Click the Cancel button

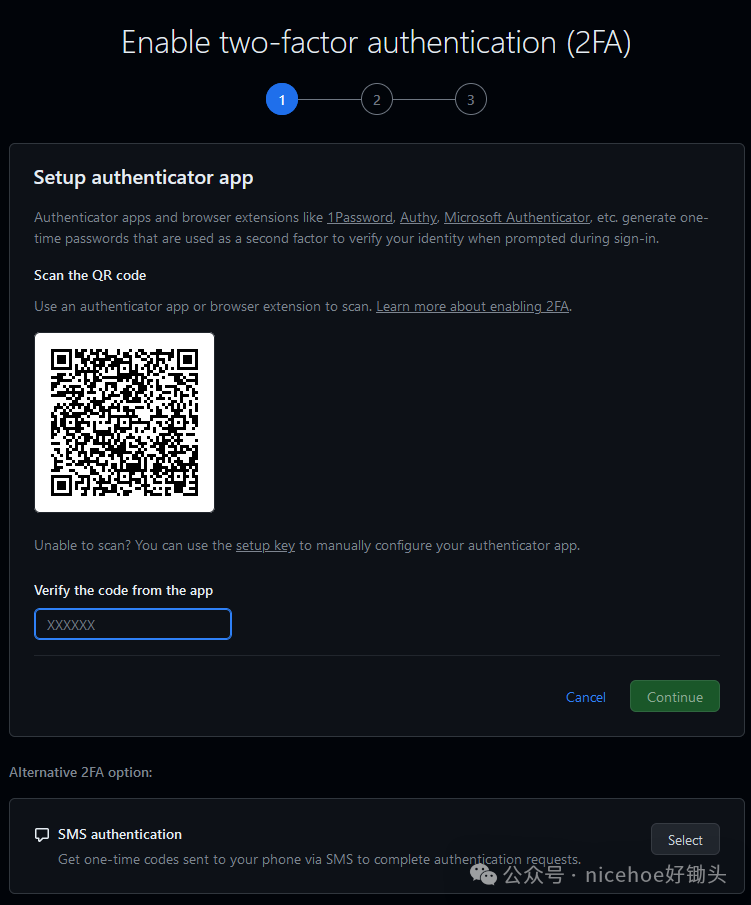pos(585,696)
